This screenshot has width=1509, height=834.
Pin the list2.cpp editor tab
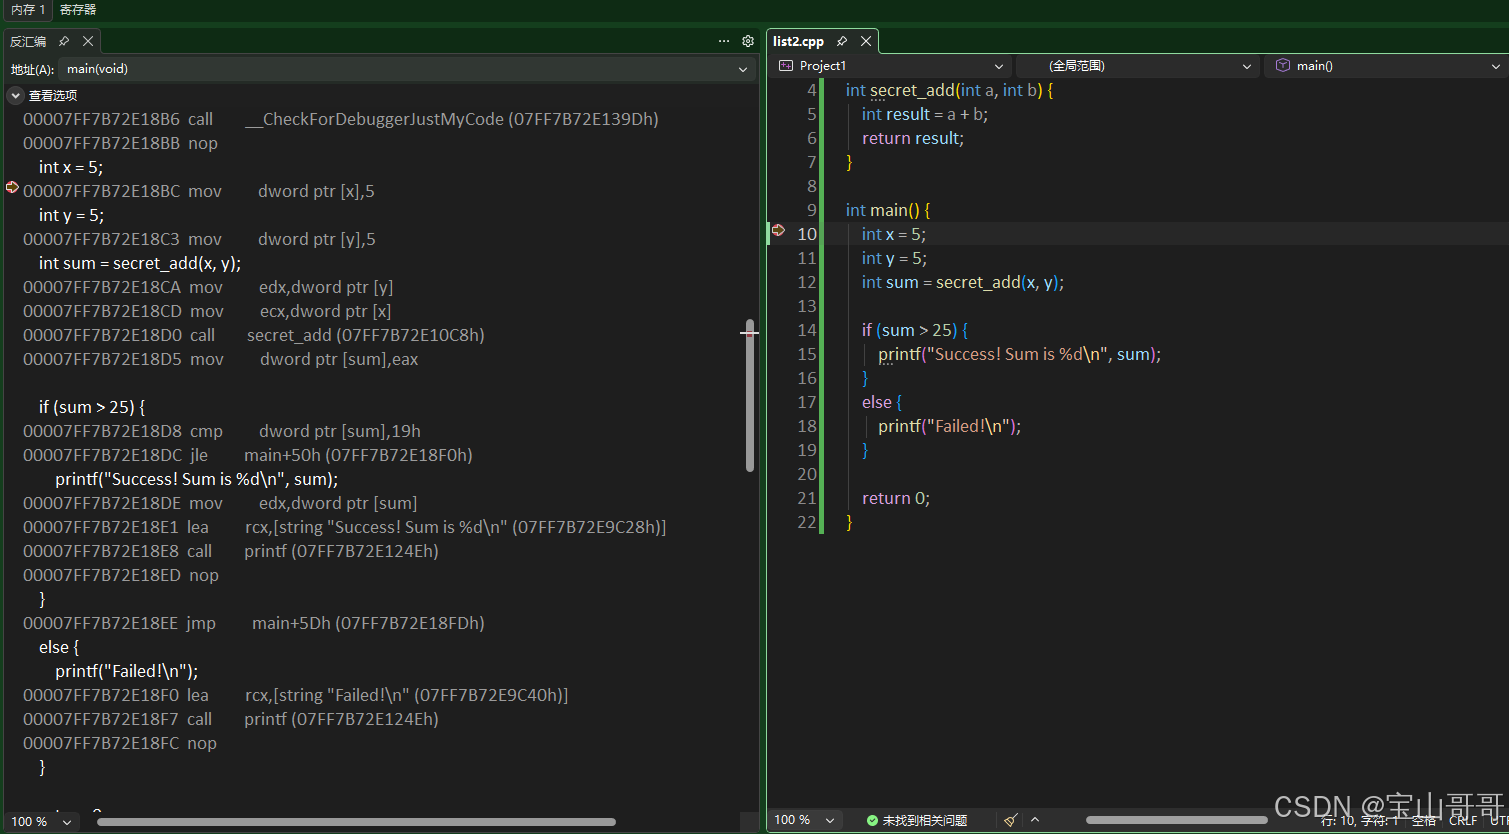[842, 41]
